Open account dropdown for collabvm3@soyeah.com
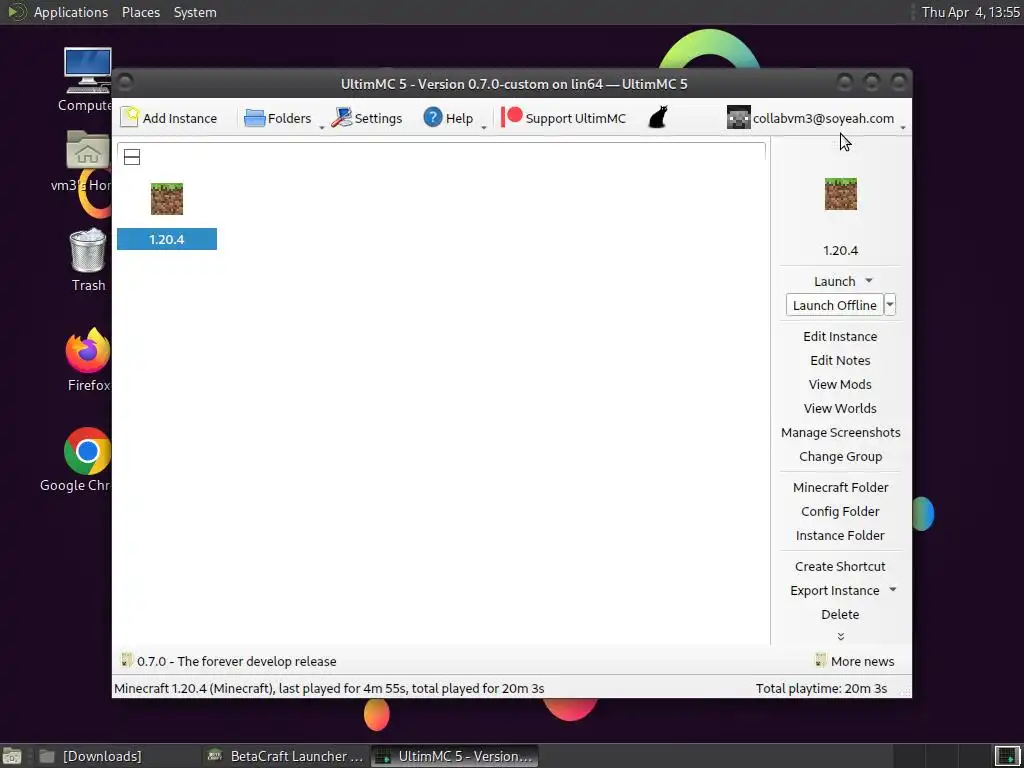 tap(903, 127)
